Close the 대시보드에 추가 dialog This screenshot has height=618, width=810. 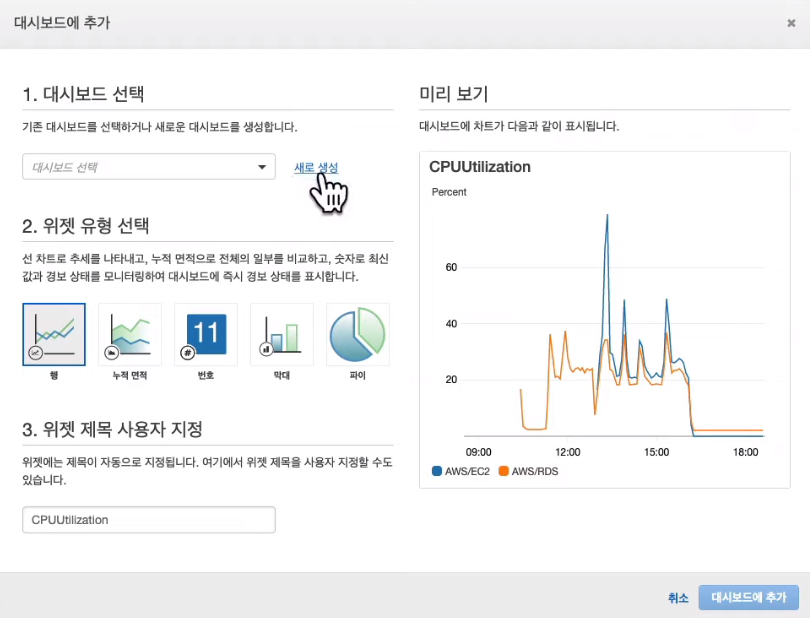pos(791,23)
